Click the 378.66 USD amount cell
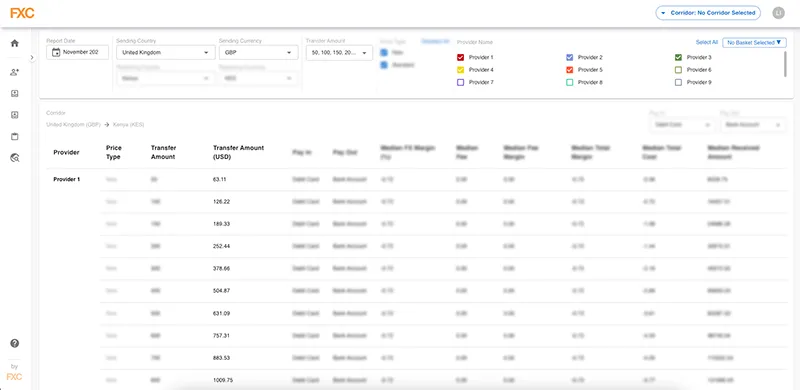This screenshot has height=390, width=800. pos(221,269)
